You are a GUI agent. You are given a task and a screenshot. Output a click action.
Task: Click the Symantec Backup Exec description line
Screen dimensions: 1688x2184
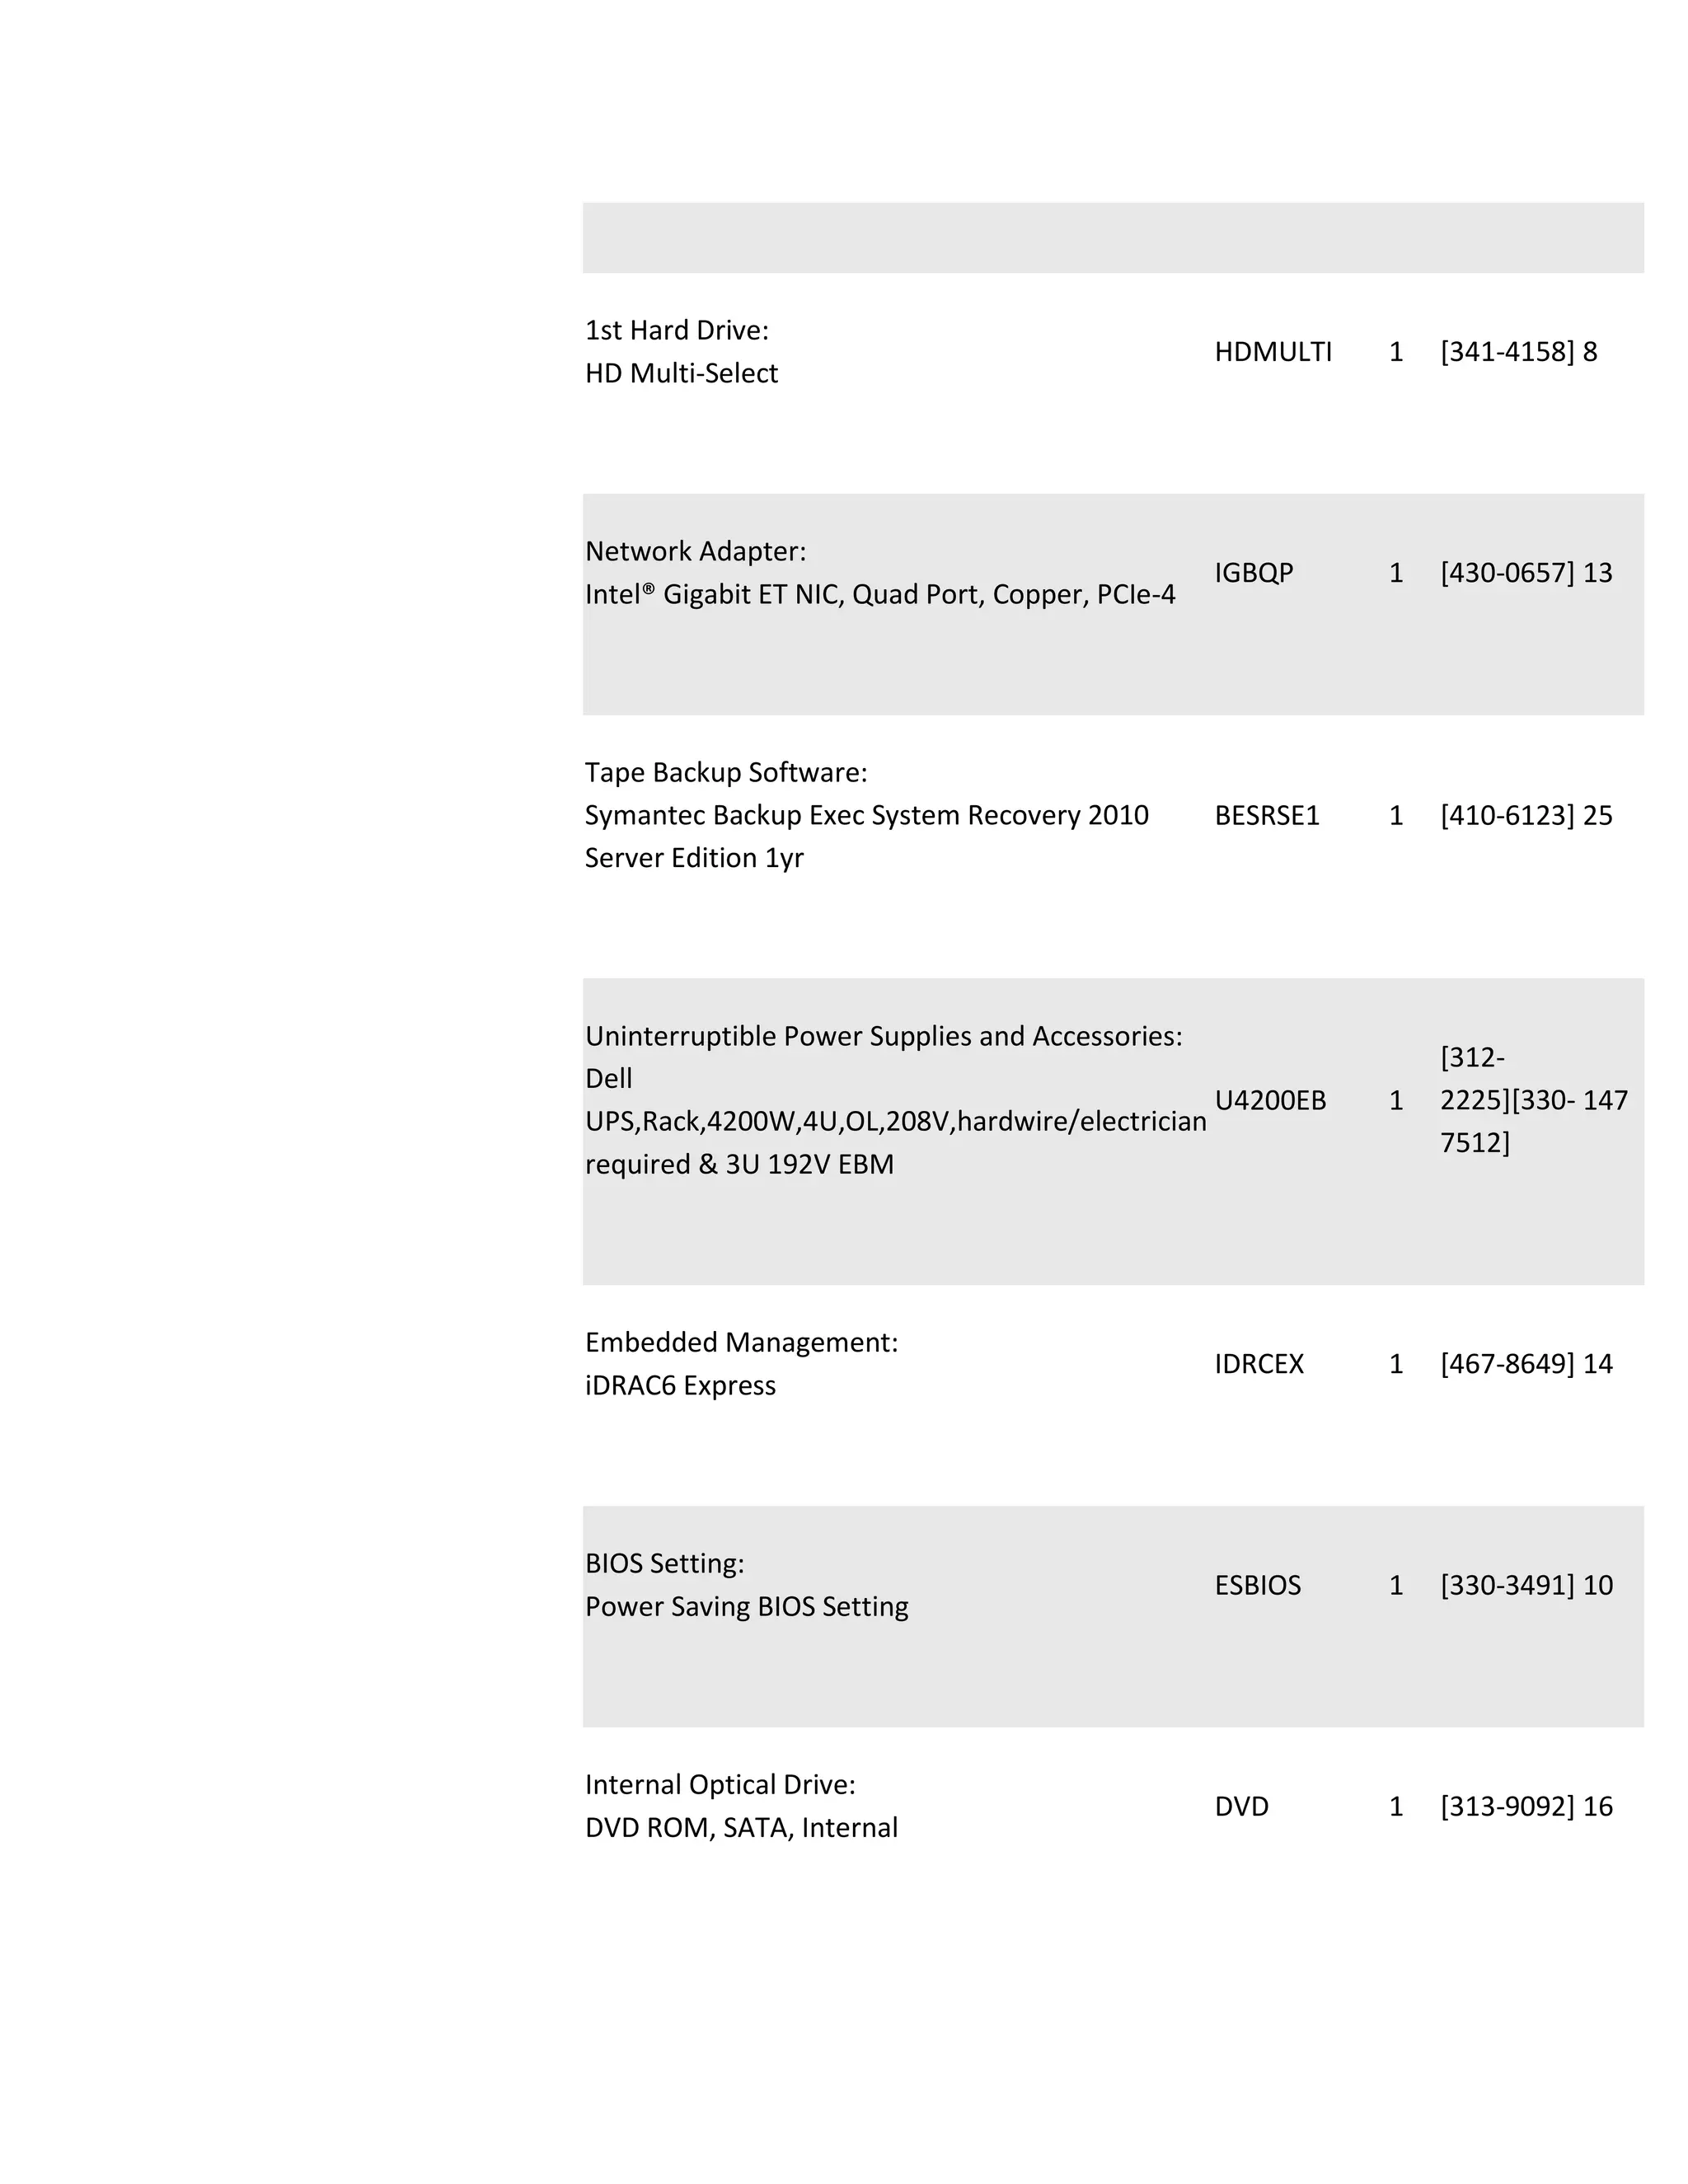tap(866, 816)
